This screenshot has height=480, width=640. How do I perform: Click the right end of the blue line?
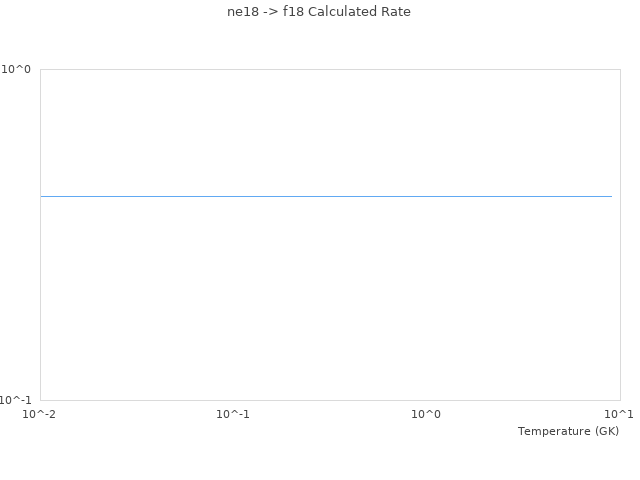click(611, 196)
